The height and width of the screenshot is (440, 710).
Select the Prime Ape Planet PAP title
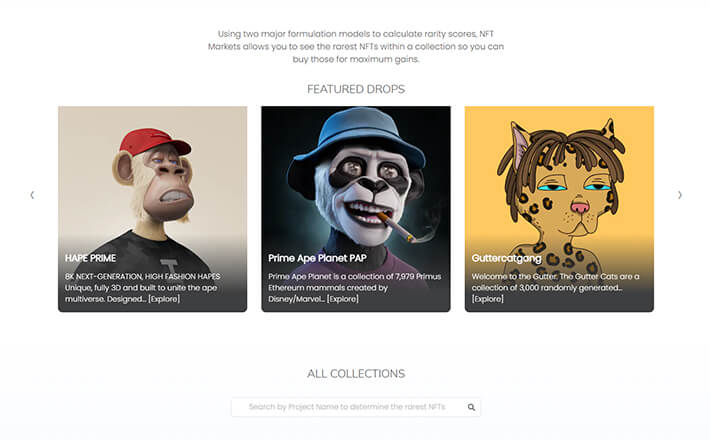point(314,258)
